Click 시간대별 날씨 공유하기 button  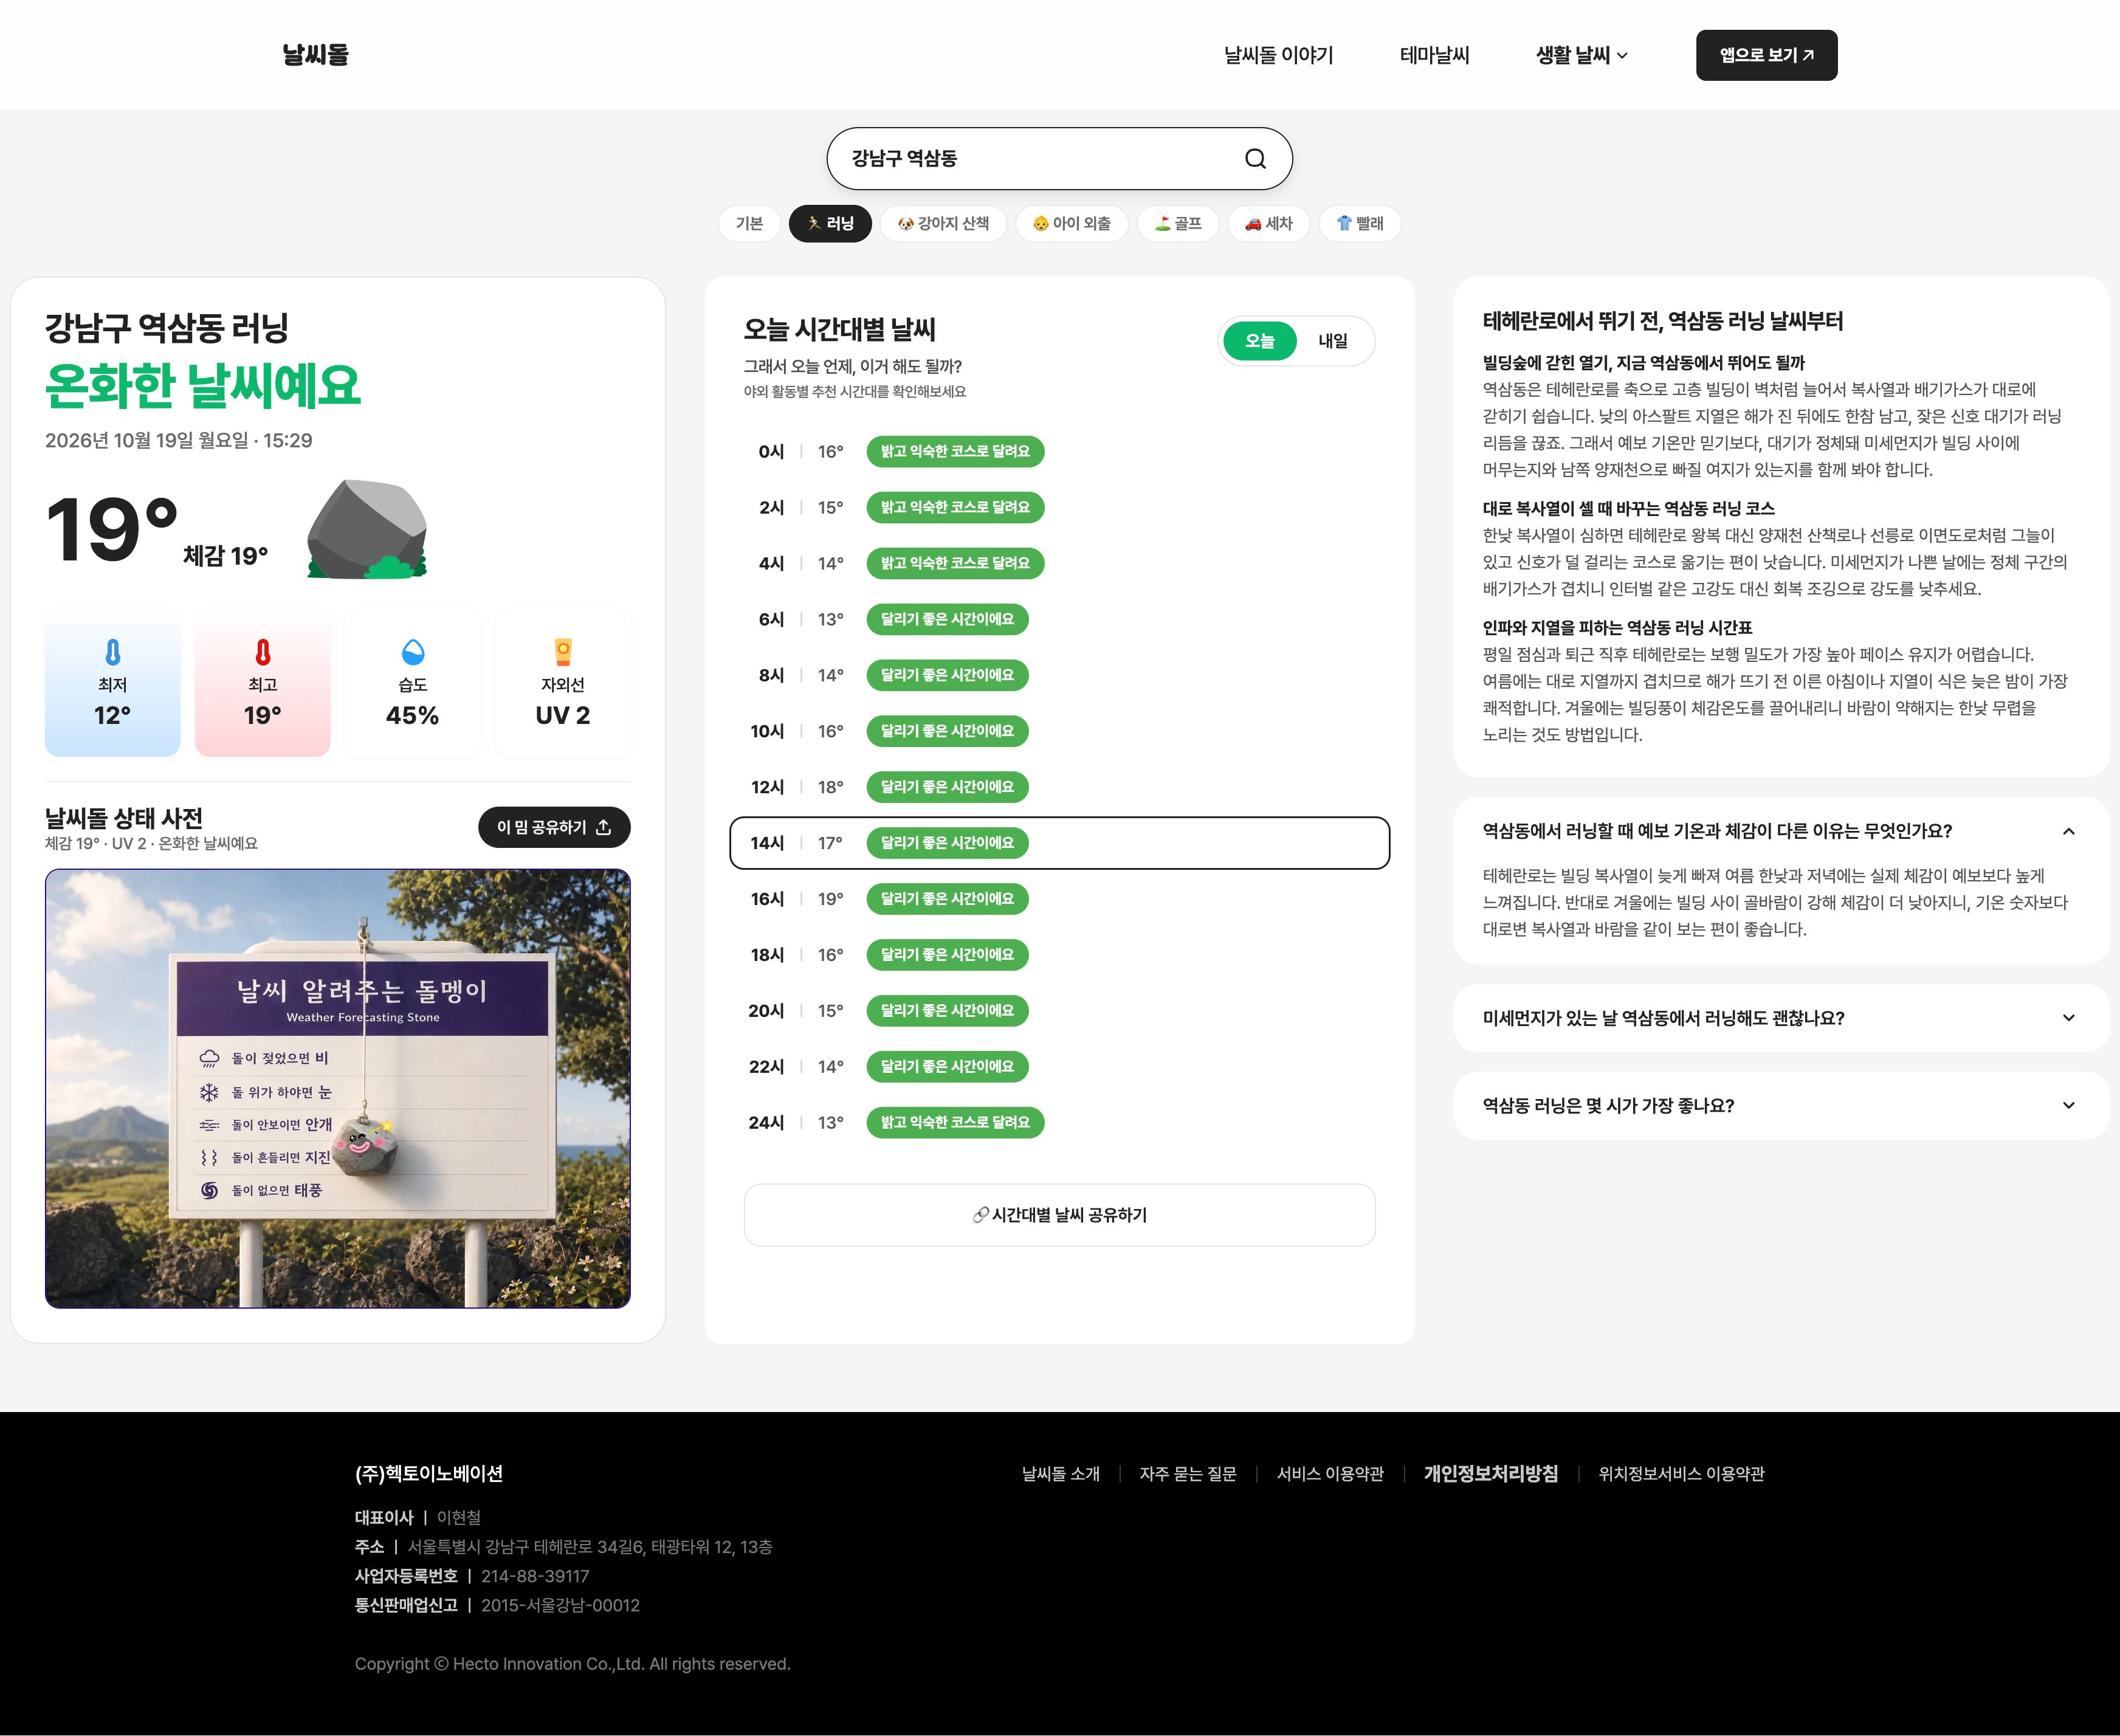[x=1059, y=1215]
